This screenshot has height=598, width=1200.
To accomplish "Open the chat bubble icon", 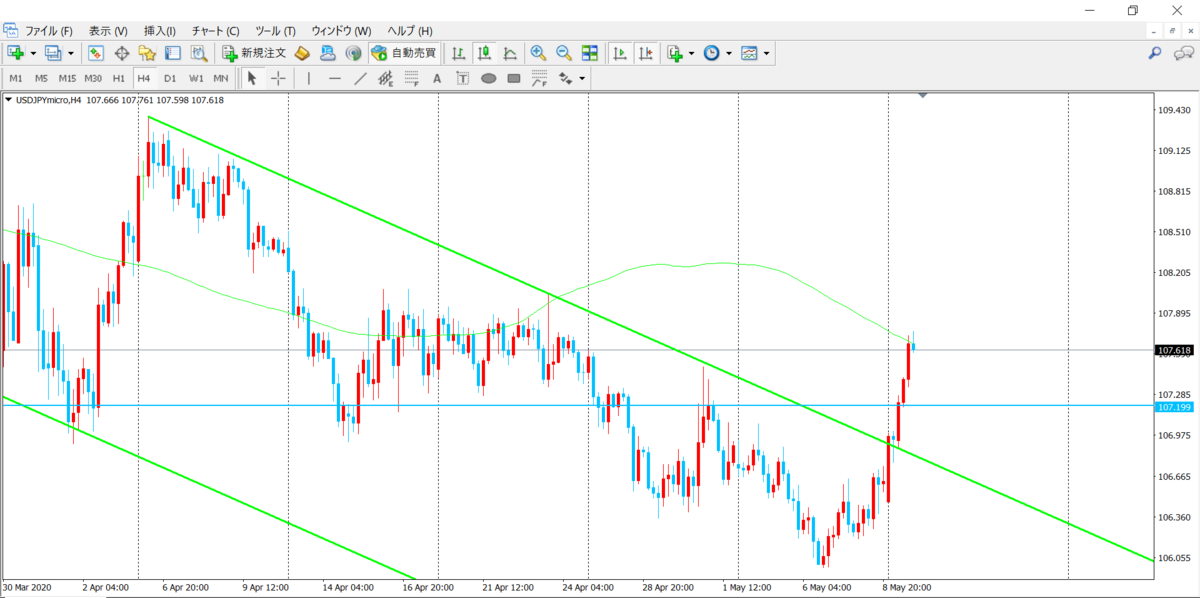I will [1183, 53].
